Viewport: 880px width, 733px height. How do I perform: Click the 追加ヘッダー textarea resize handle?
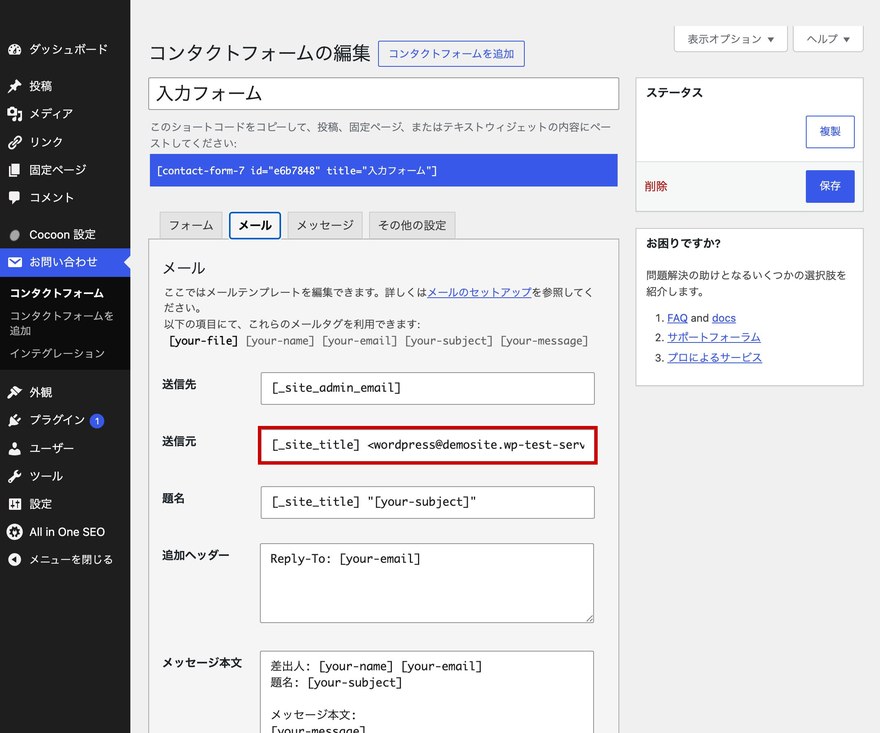click(x=589, y=619)
